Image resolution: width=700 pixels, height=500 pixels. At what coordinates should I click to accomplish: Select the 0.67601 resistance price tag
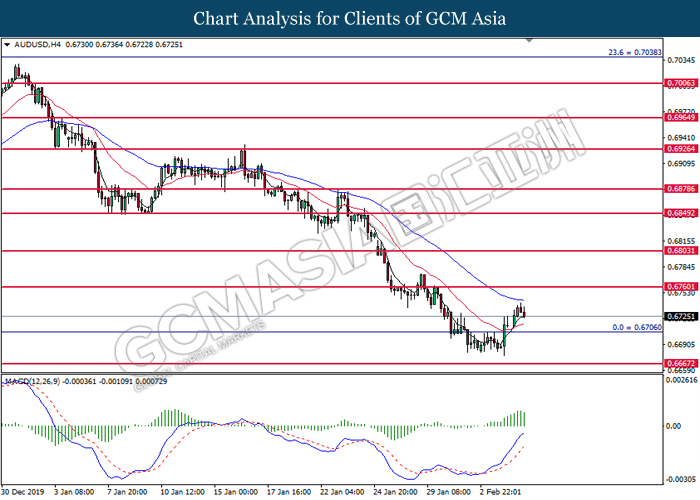679,286
